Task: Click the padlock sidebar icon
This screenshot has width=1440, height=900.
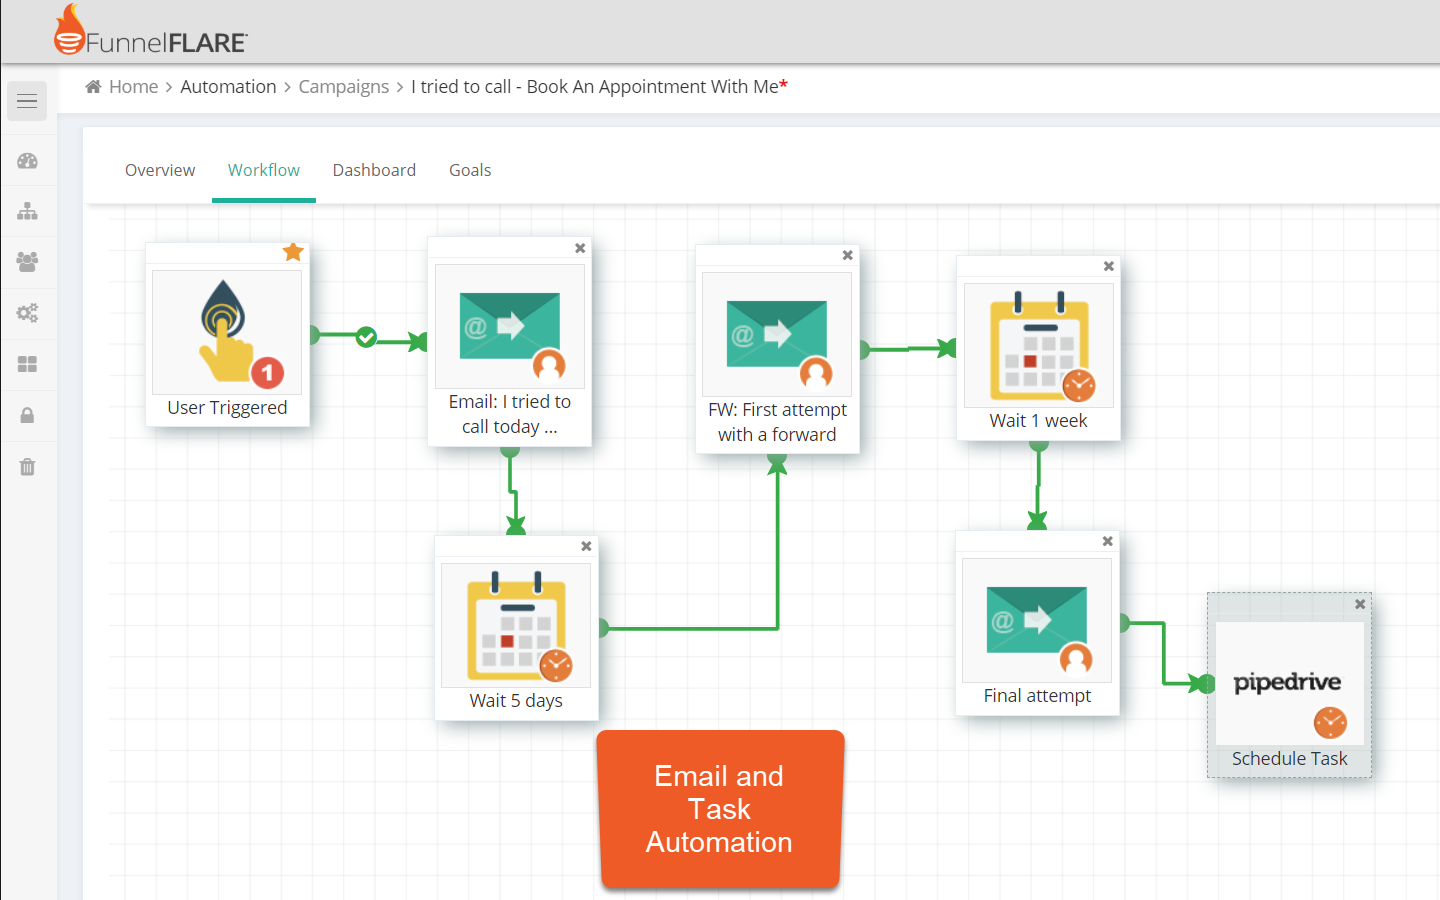Action: click(27, 415)
